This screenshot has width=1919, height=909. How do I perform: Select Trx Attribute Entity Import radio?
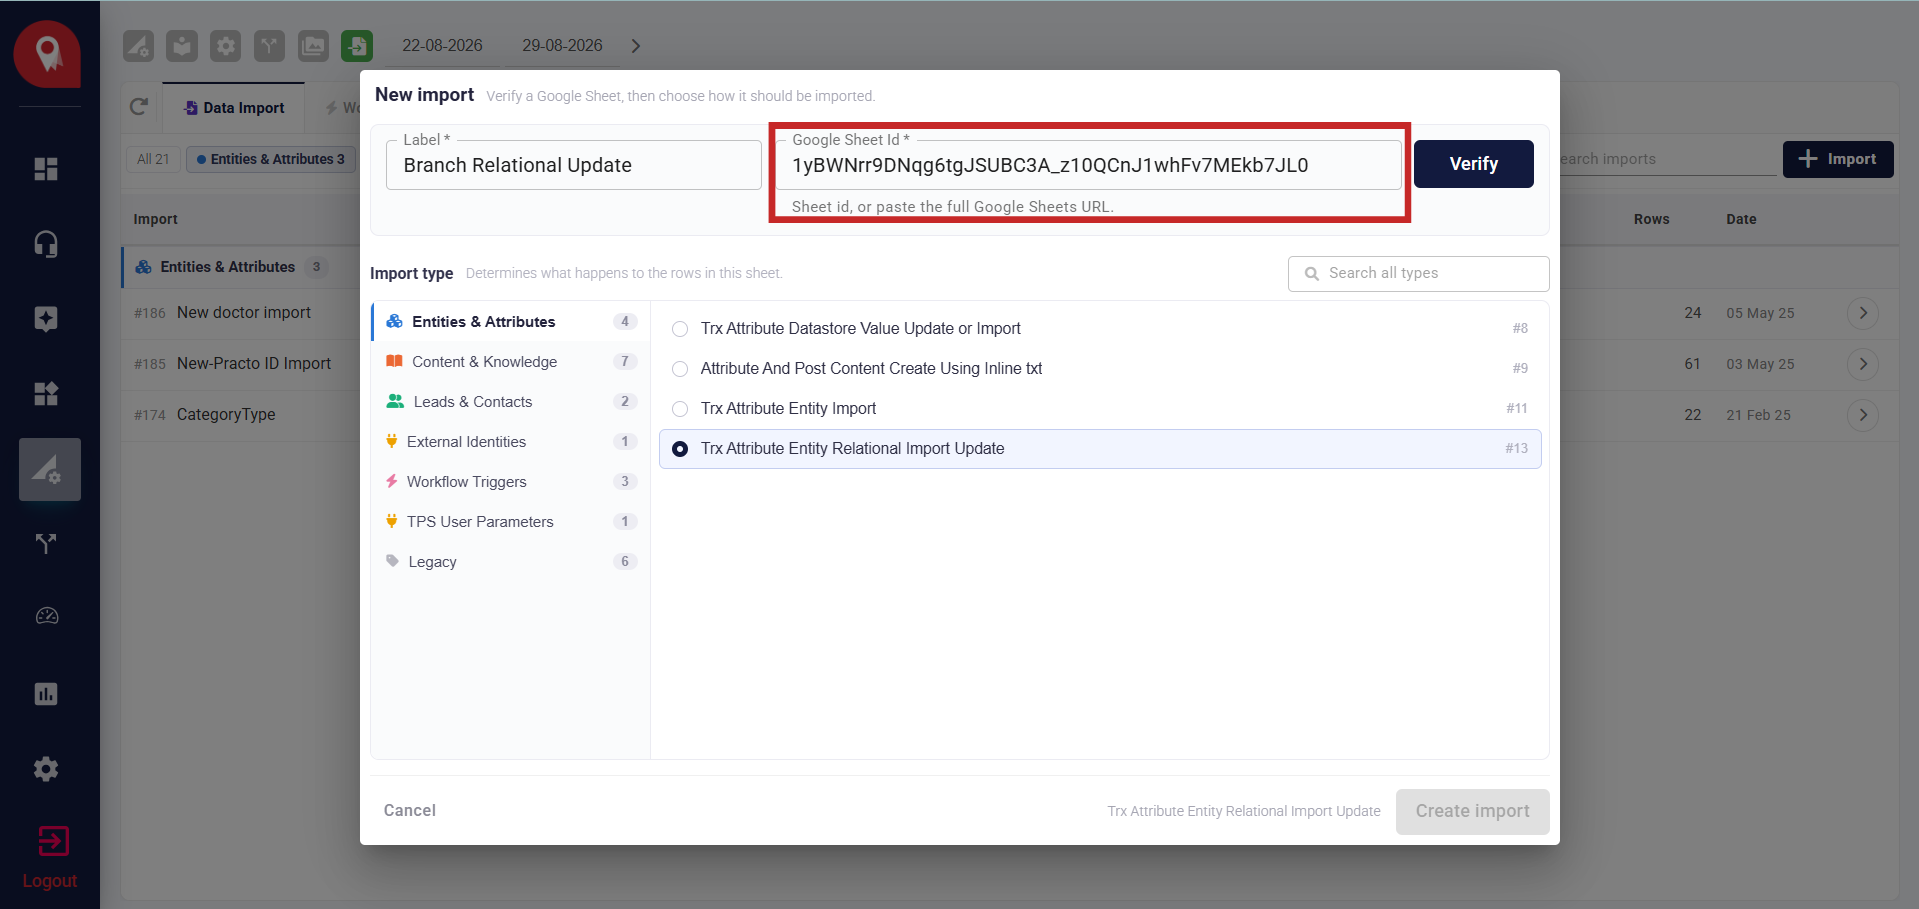point(680,409)
